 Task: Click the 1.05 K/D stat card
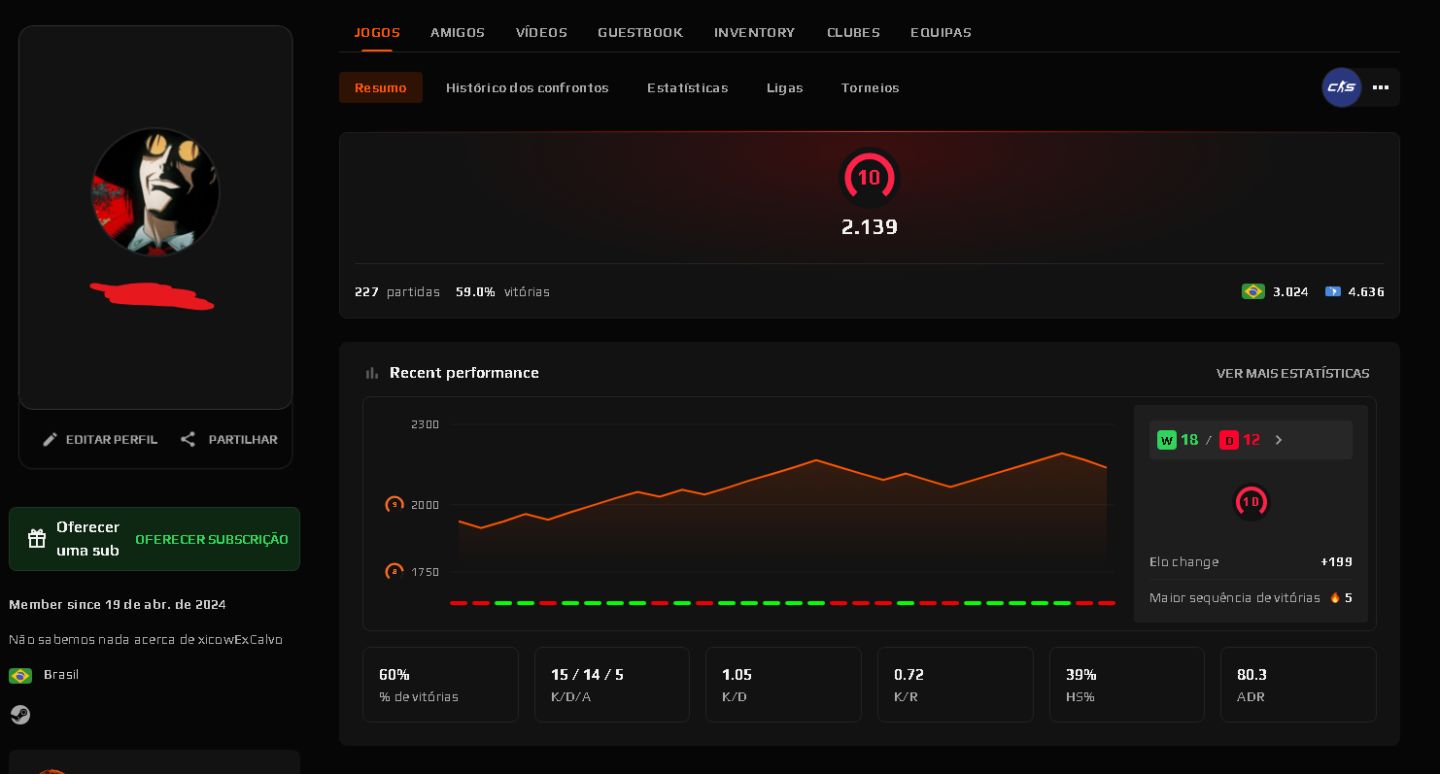pyautogui.click(x=783, y=684)
